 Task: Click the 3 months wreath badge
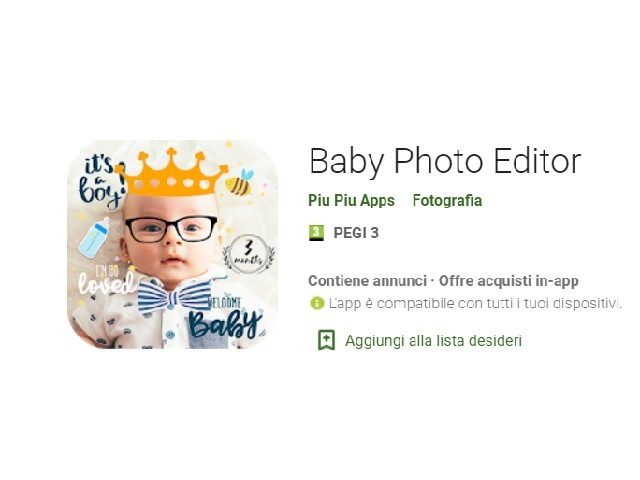coord(248,253)
